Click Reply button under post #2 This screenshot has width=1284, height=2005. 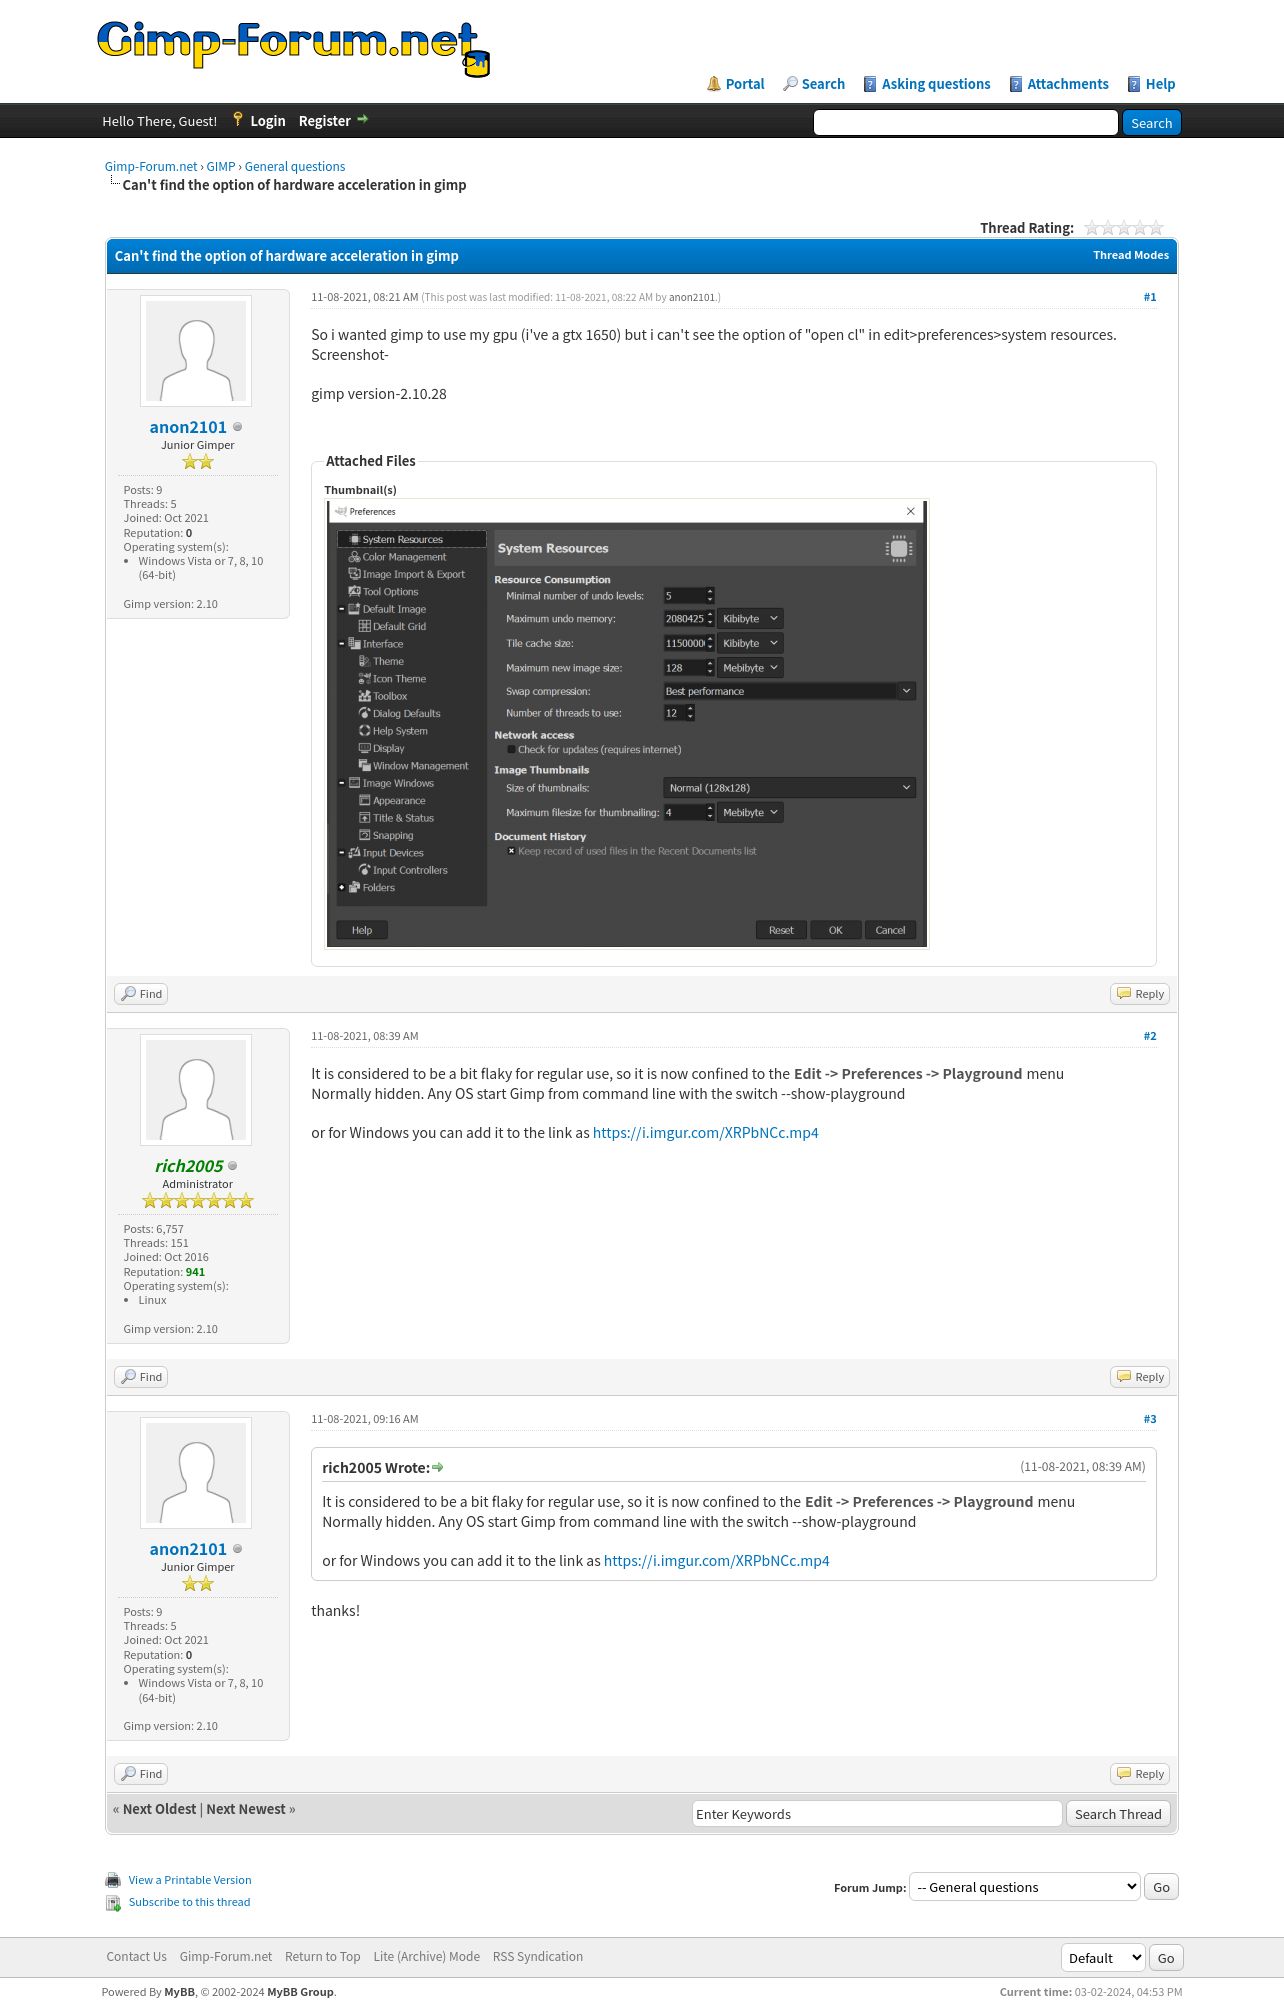coord(1140,1377)
